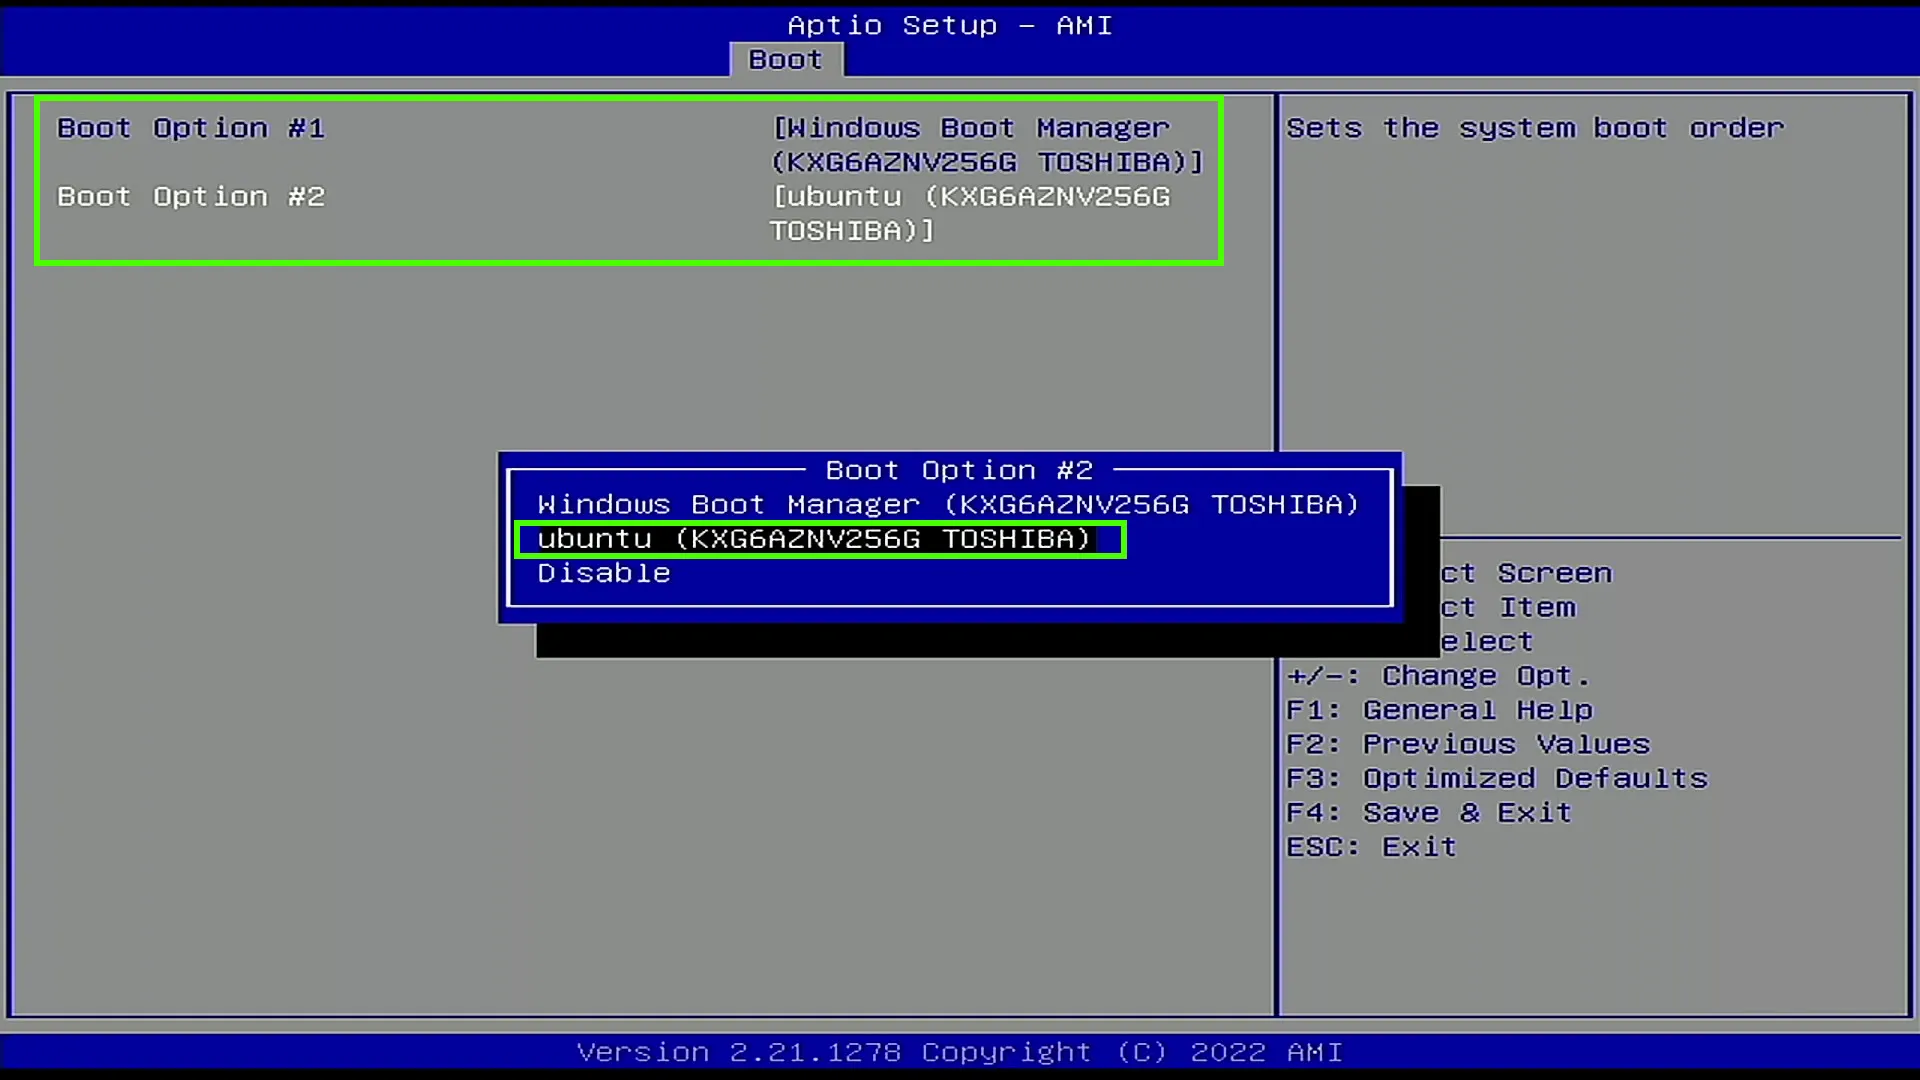1920x1080 pixels.
Task: Open Boot Option #1 Windows Boot Manager value
Action: click(x=987, y=145)
